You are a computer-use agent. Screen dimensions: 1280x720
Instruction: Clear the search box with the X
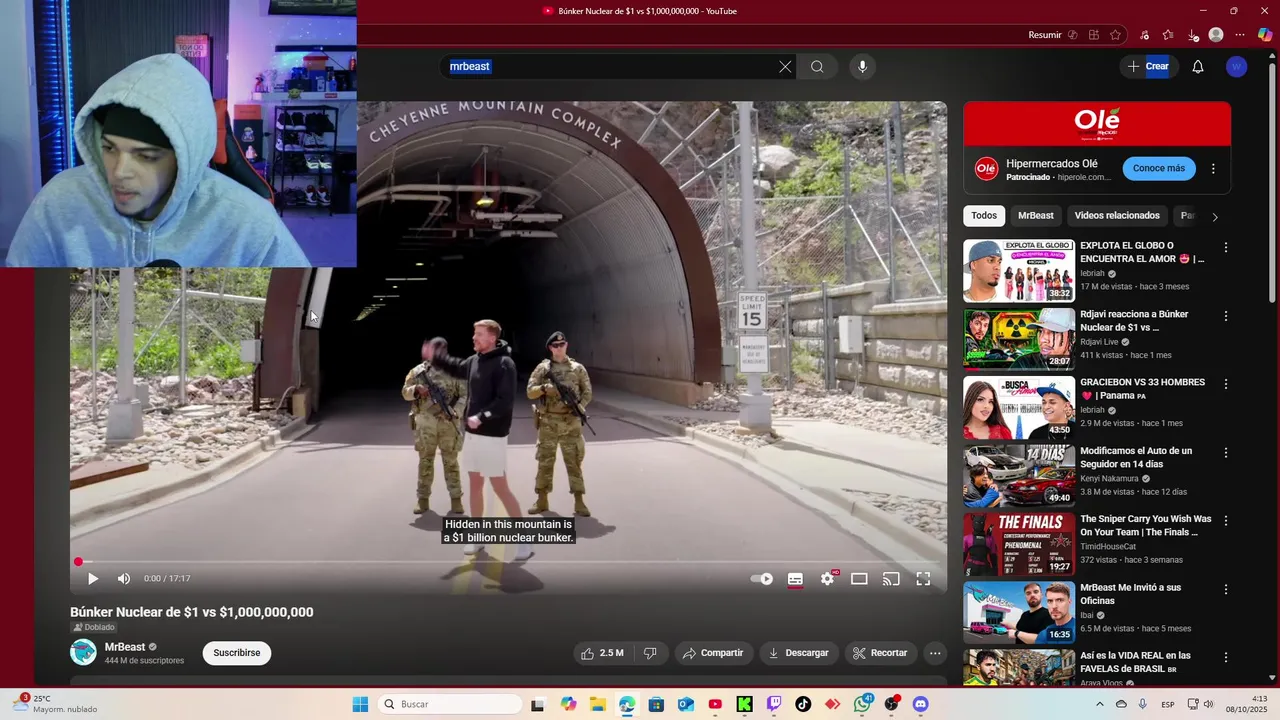coord(785,67)
